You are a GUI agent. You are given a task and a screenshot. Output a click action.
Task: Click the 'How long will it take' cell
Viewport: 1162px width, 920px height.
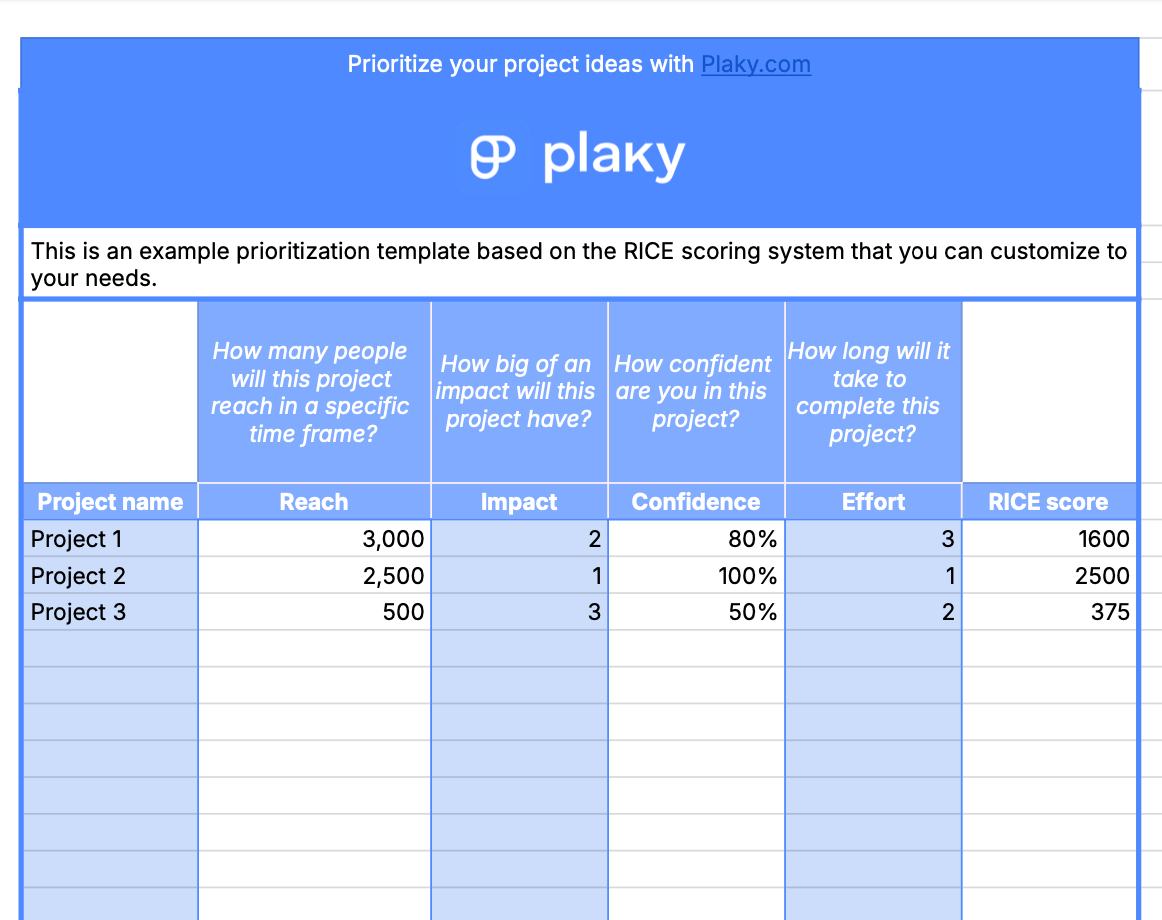tap(873, 392)
